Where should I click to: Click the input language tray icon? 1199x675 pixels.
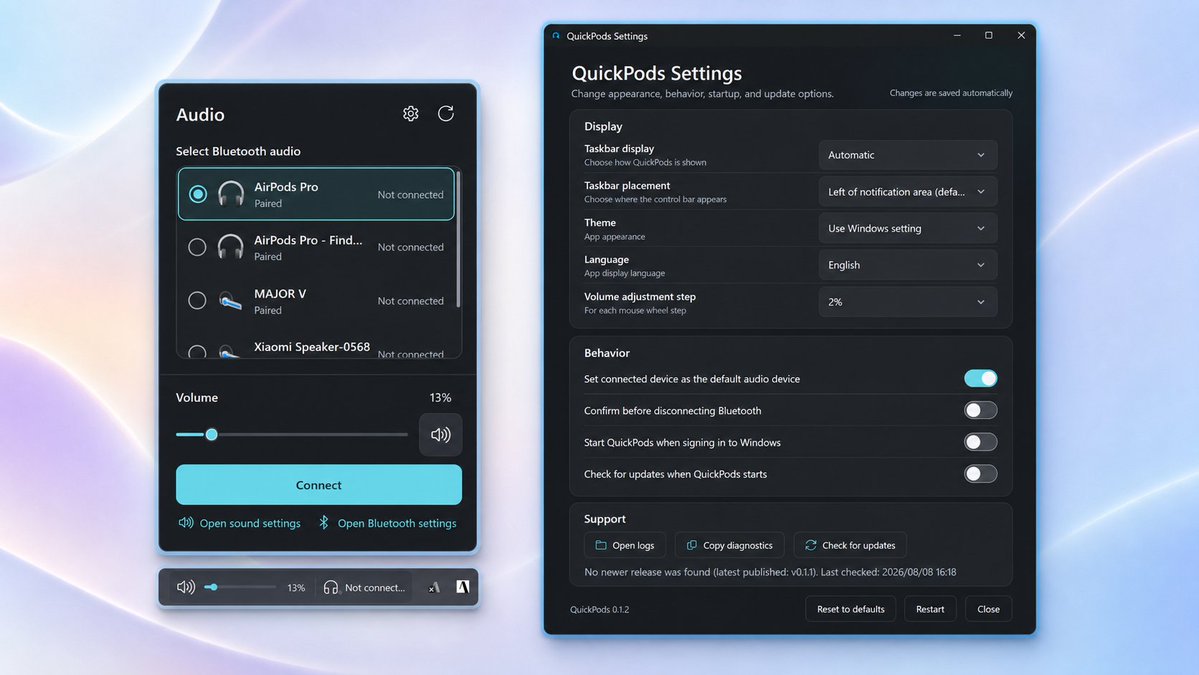434,587
